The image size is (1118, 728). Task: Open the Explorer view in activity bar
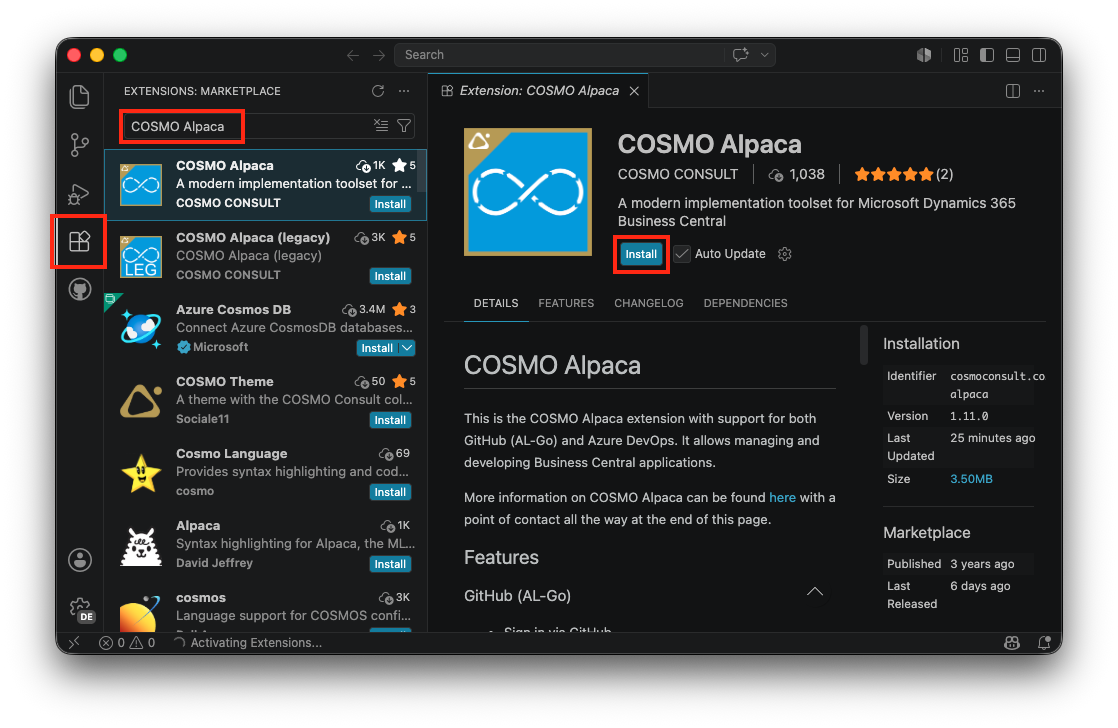(x=79, y=97)
